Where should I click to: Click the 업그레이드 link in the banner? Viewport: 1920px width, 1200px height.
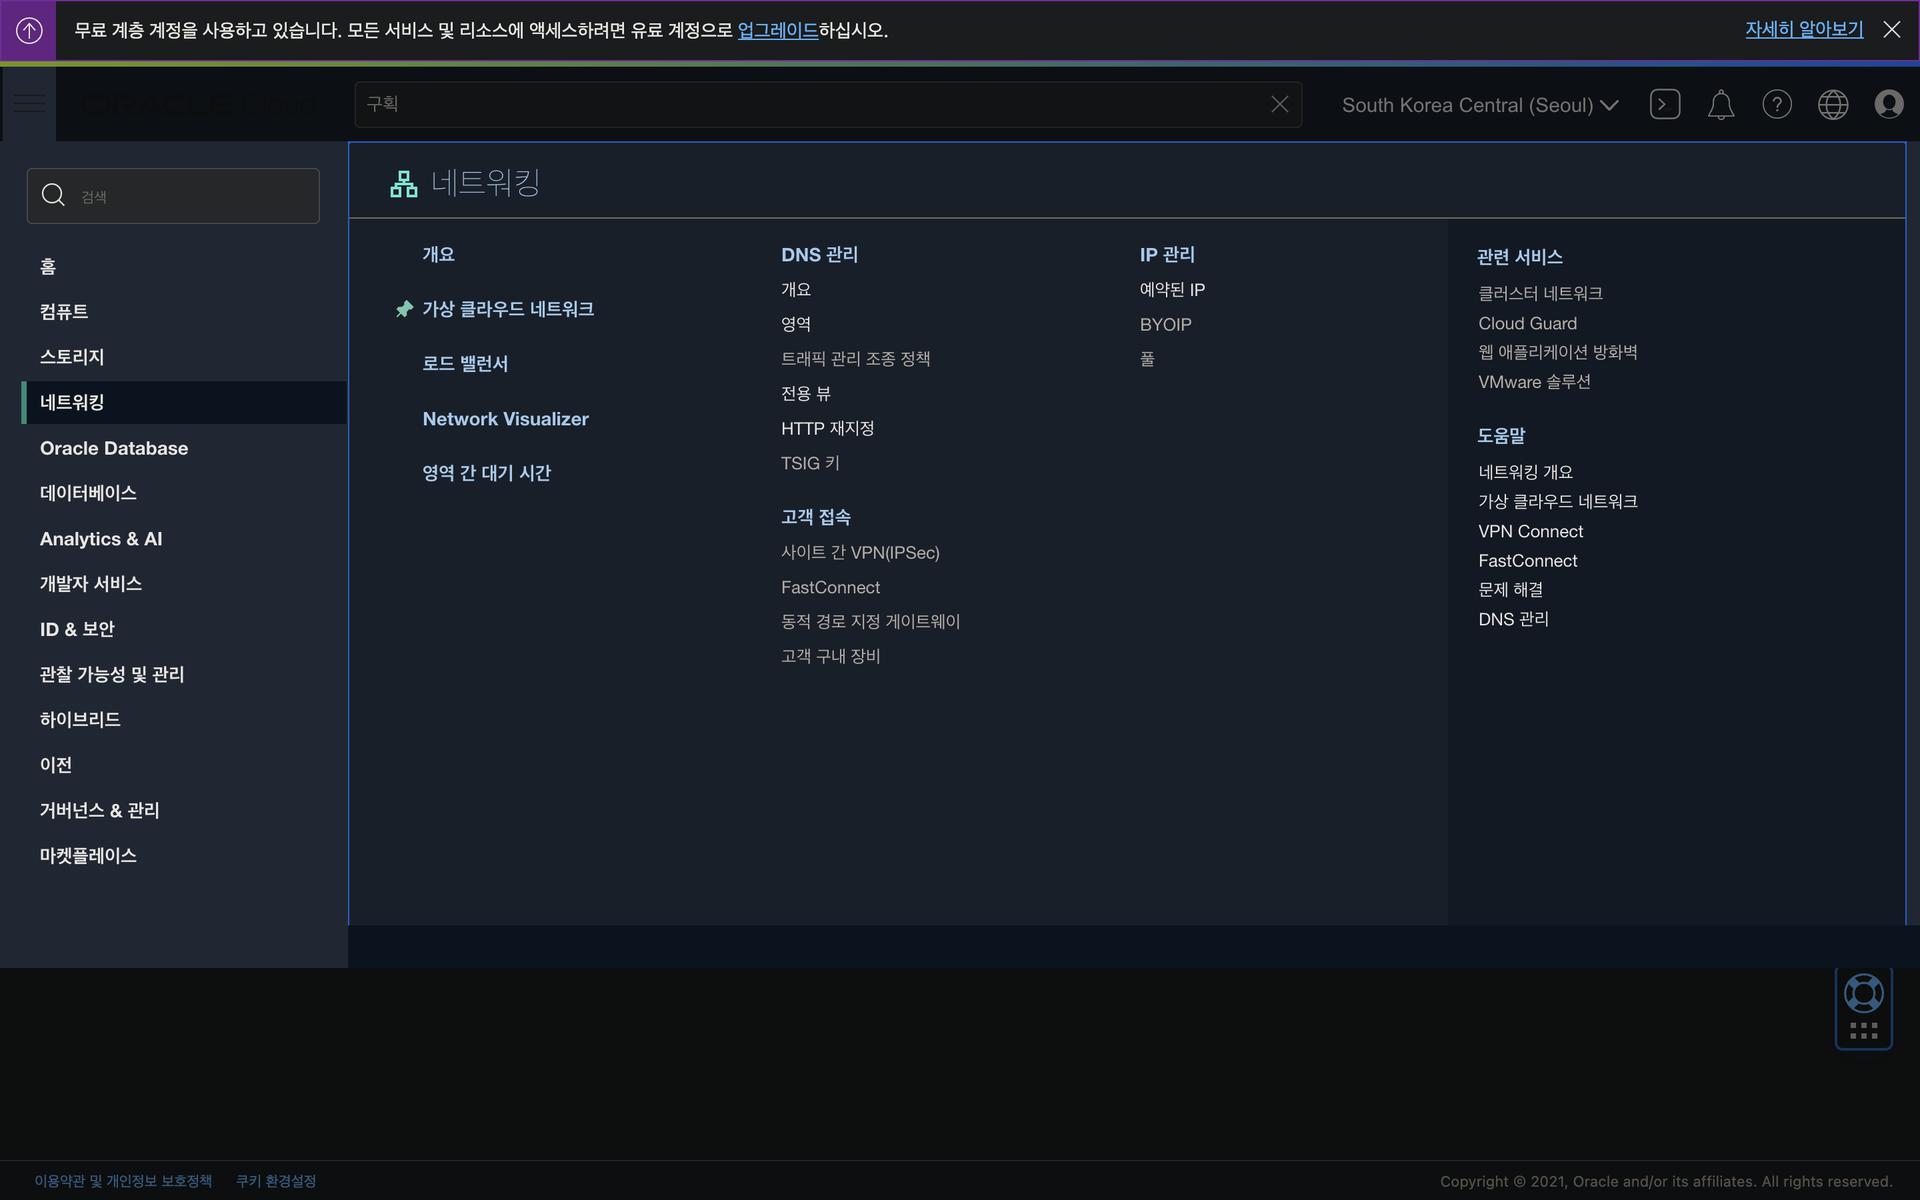coord(777,30)
